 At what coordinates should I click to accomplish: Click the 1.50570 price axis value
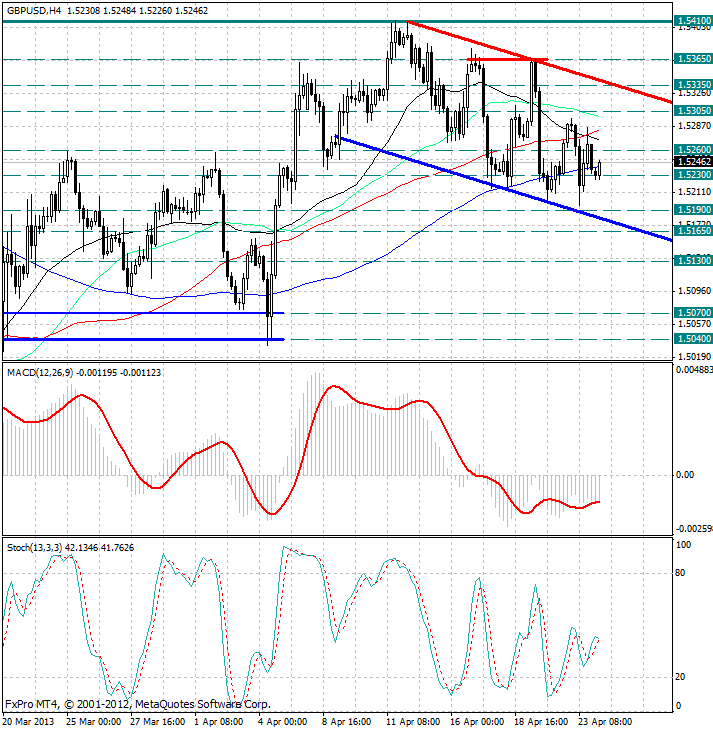pyautogui.click(x=694, y=324)
